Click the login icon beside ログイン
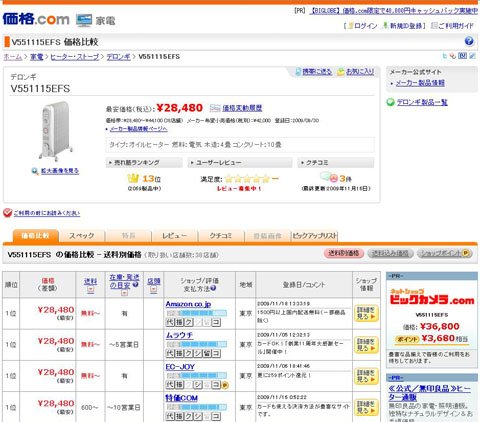This screenshot has width=480, height=422. pyautogui.click(x=350, y=26)
